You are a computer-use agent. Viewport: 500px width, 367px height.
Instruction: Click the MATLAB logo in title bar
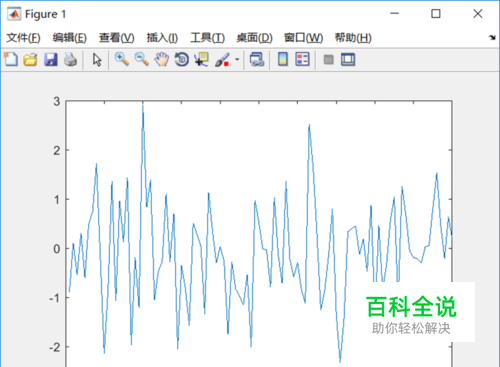(x=14, y=14)
